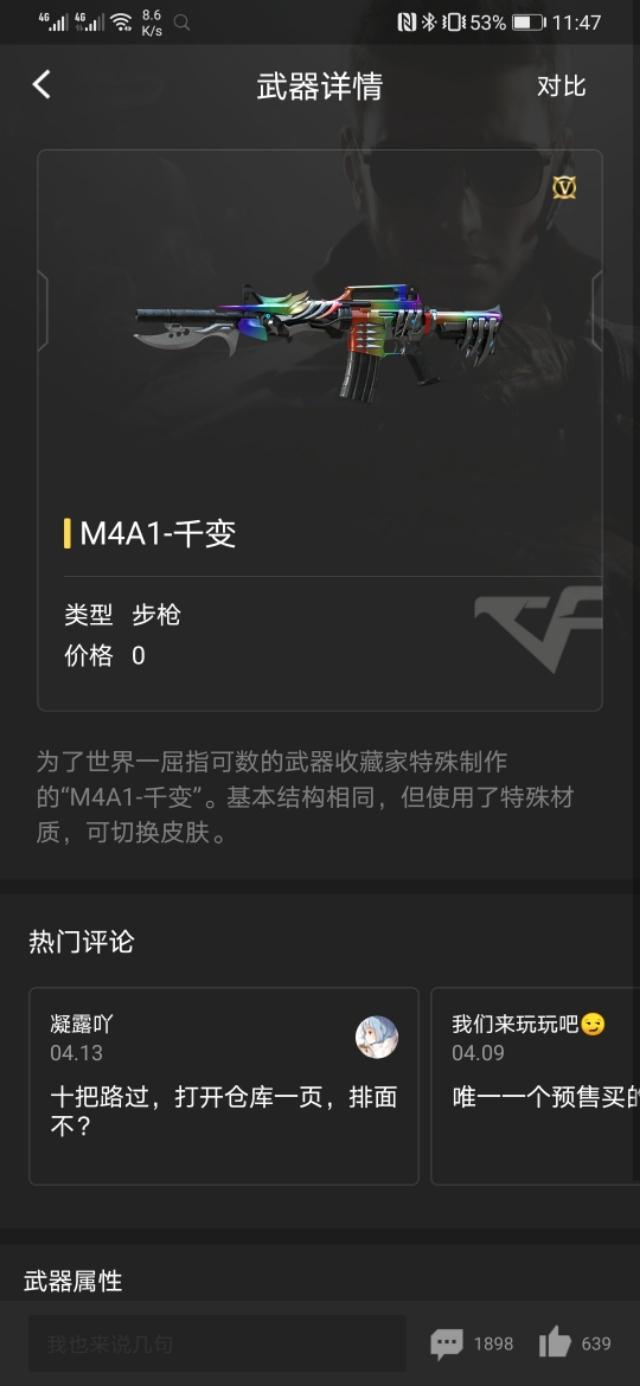
Task: Show next weapon with right edge arrow
Action: (x=597, y=311)
